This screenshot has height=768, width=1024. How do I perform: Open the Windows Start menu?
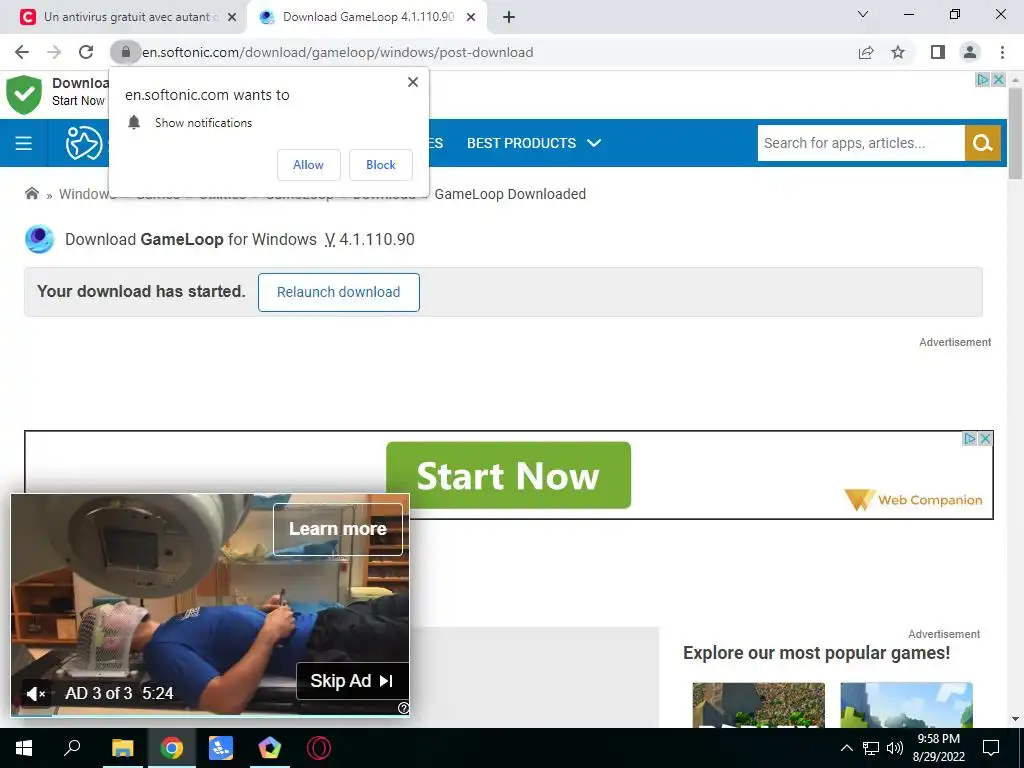(24, 748)
